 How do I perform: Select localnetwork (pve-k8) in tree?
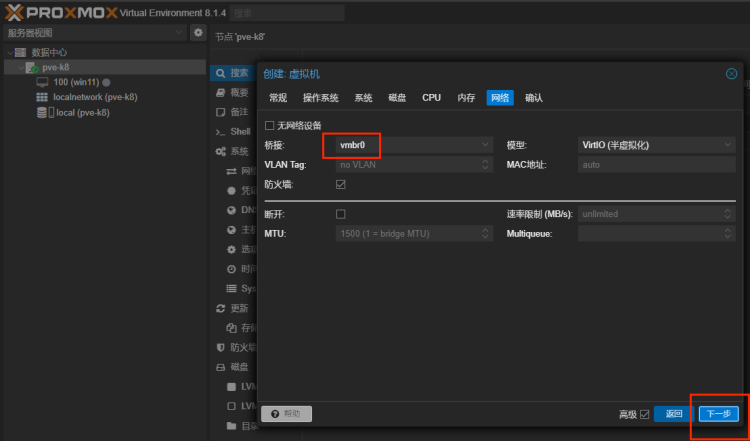point(95,97)
